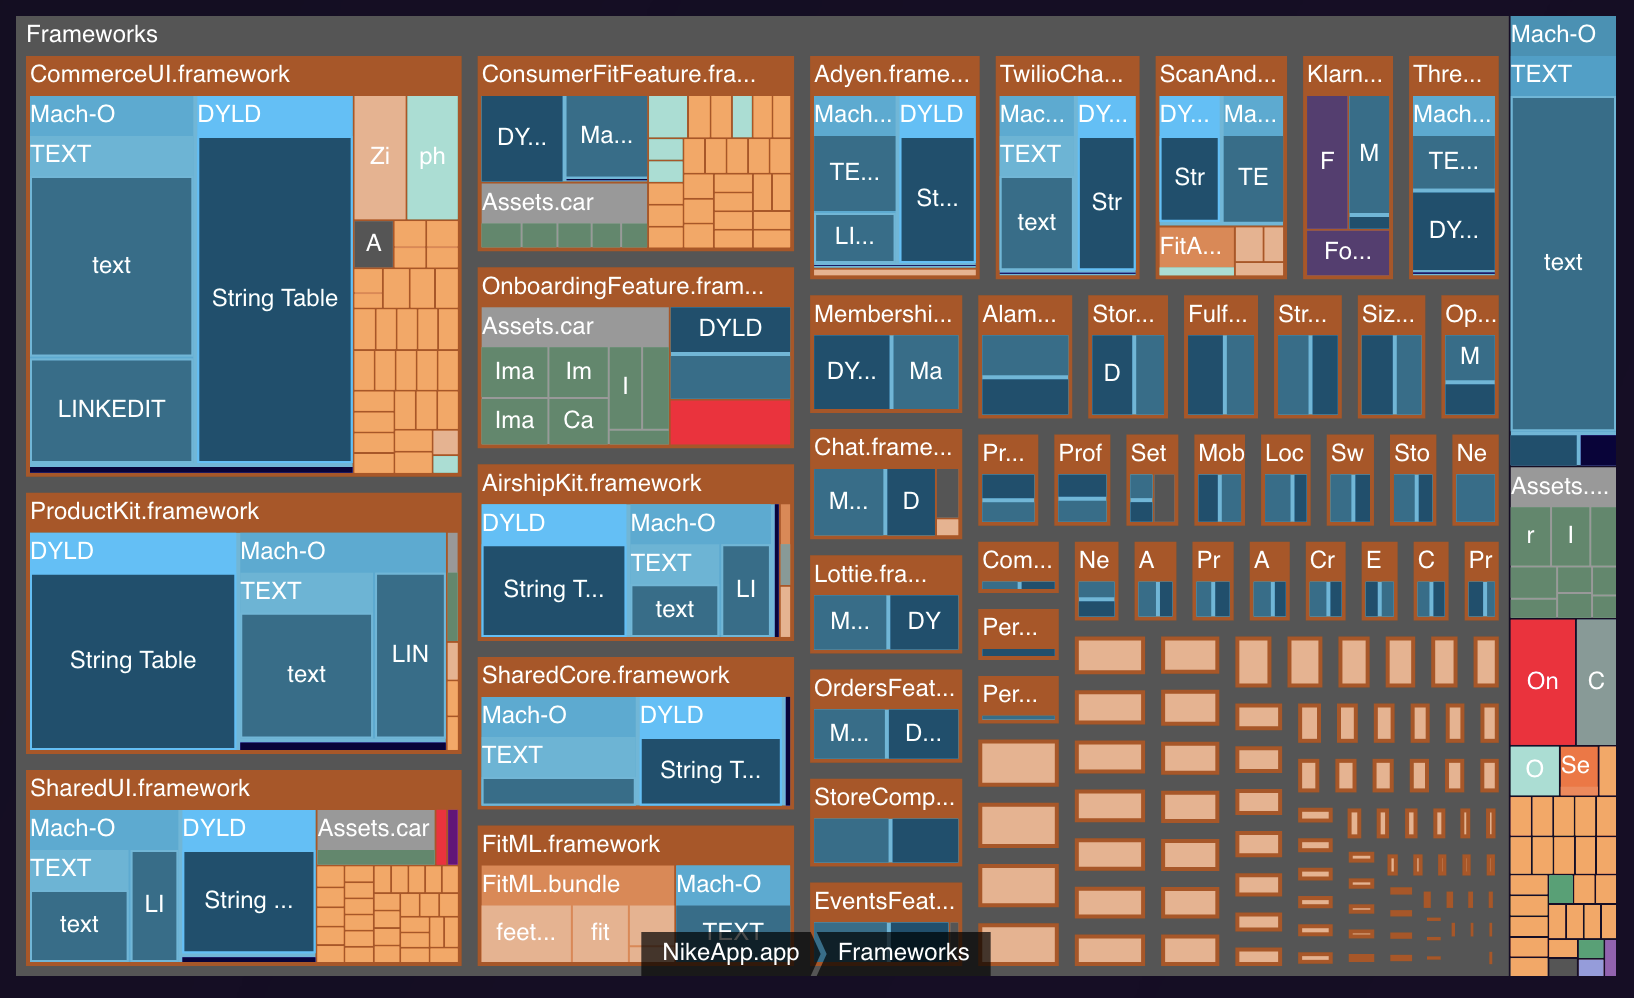1634x998 pixels.
Task: Select the Com... framework cell
Action: (1018, 567)
